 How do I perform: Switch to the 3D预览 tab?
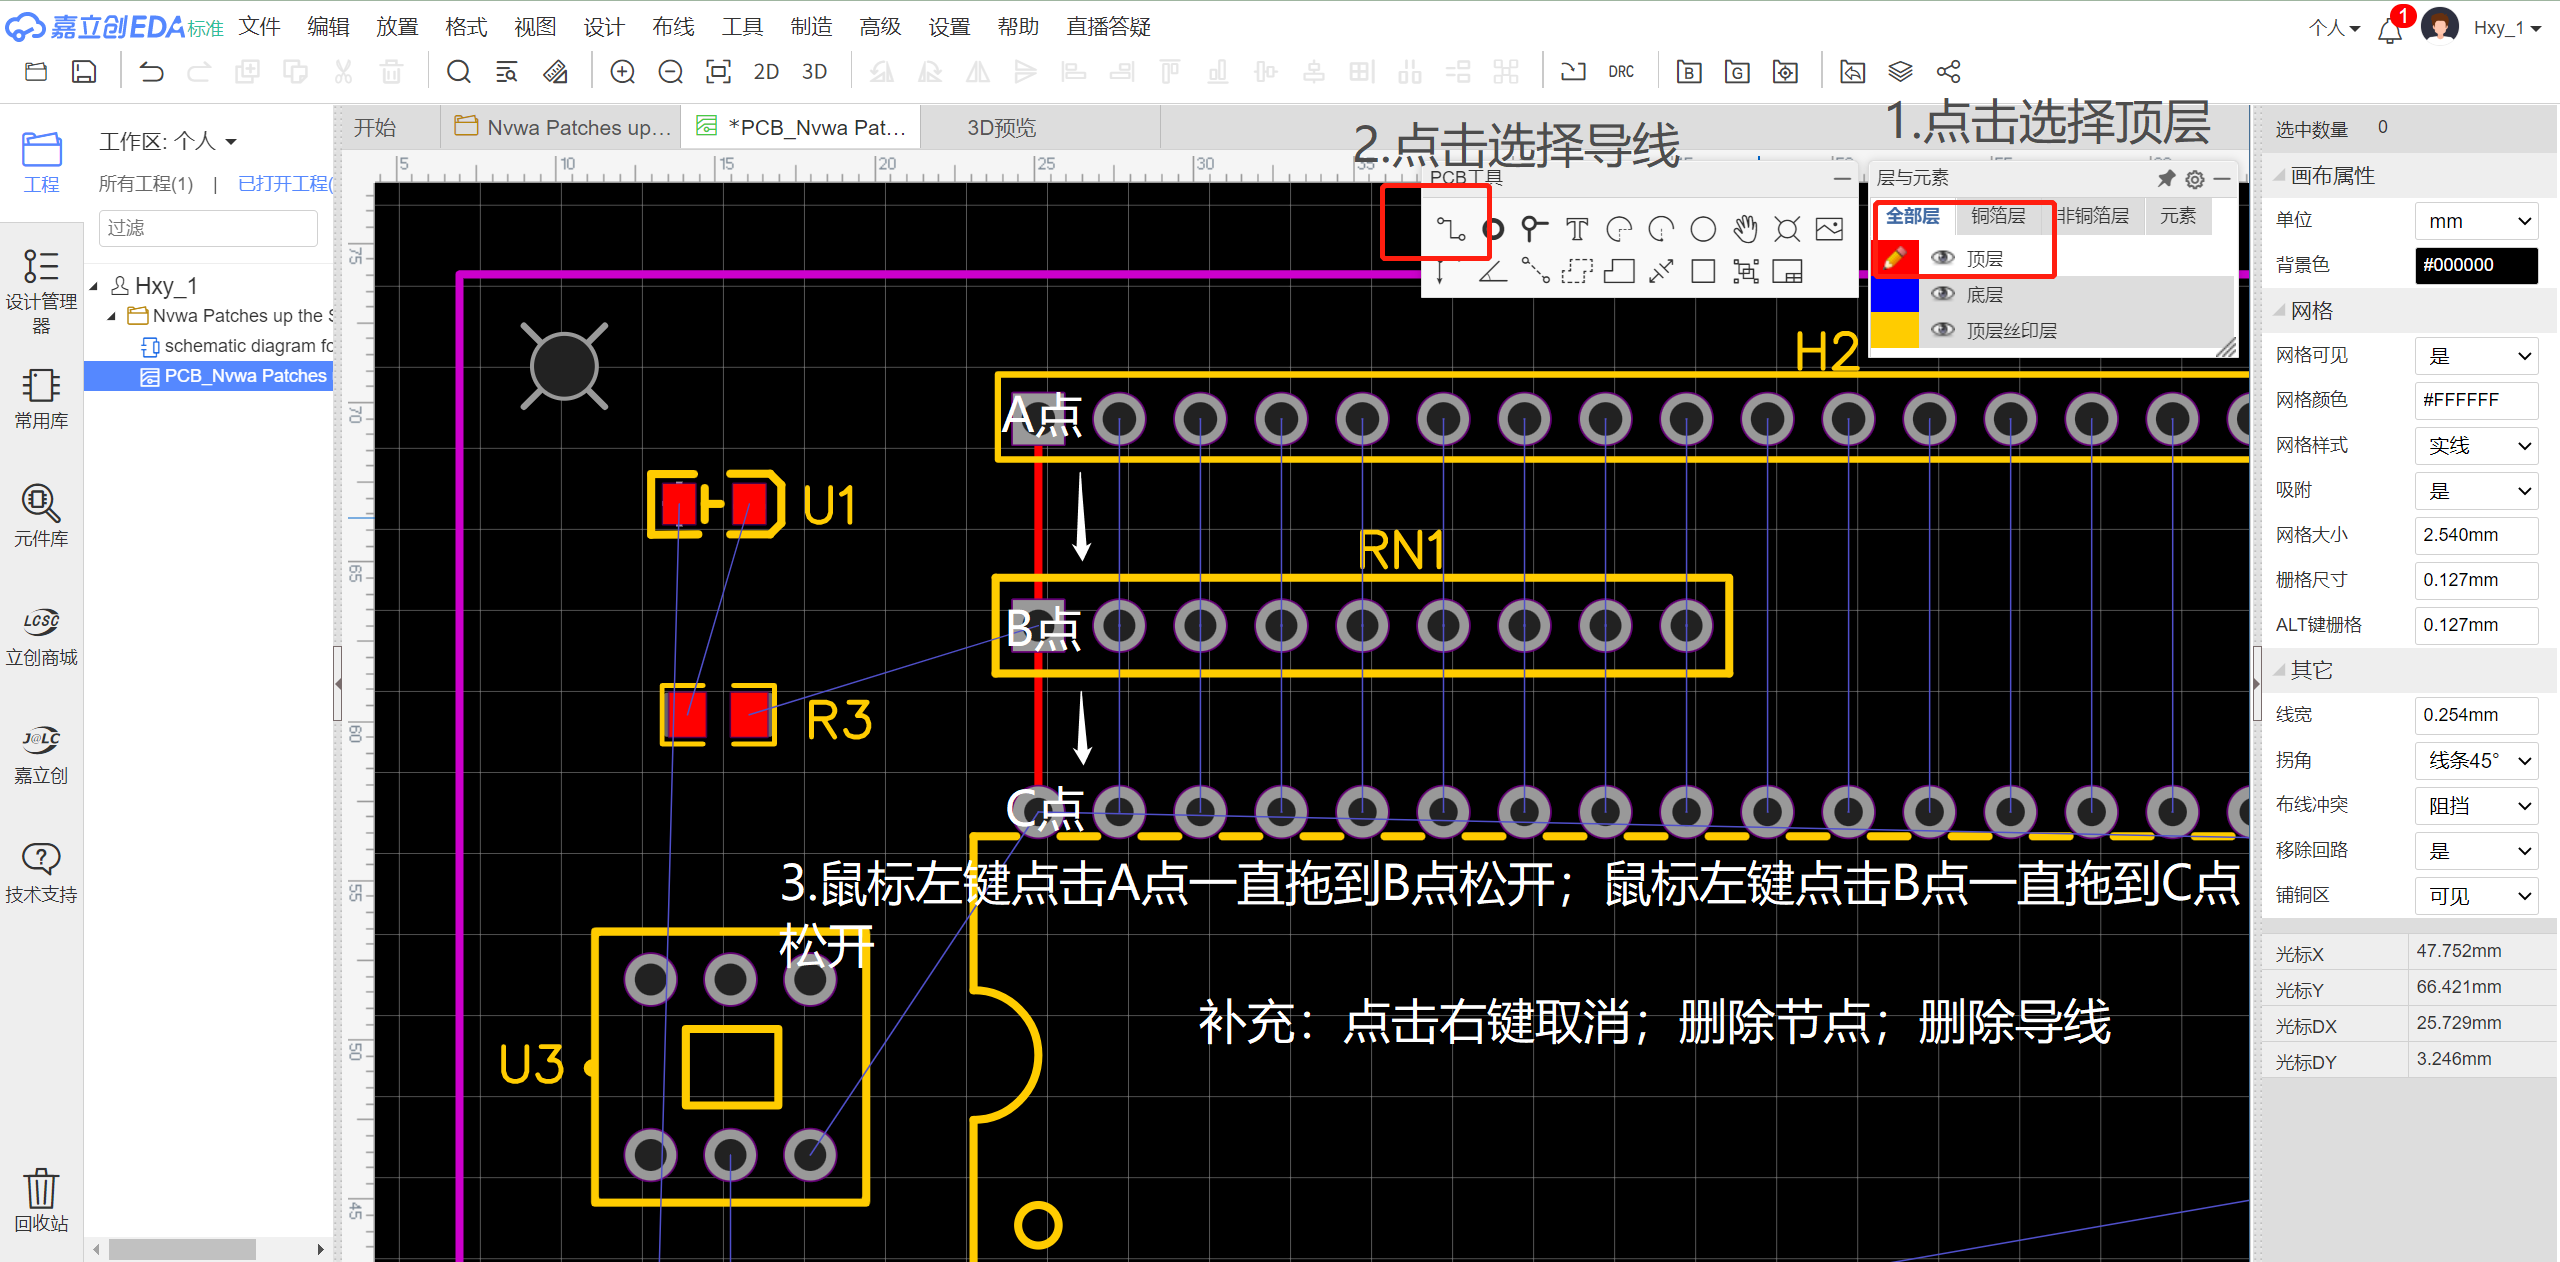pyautogui.click(x=1001, y=128)
